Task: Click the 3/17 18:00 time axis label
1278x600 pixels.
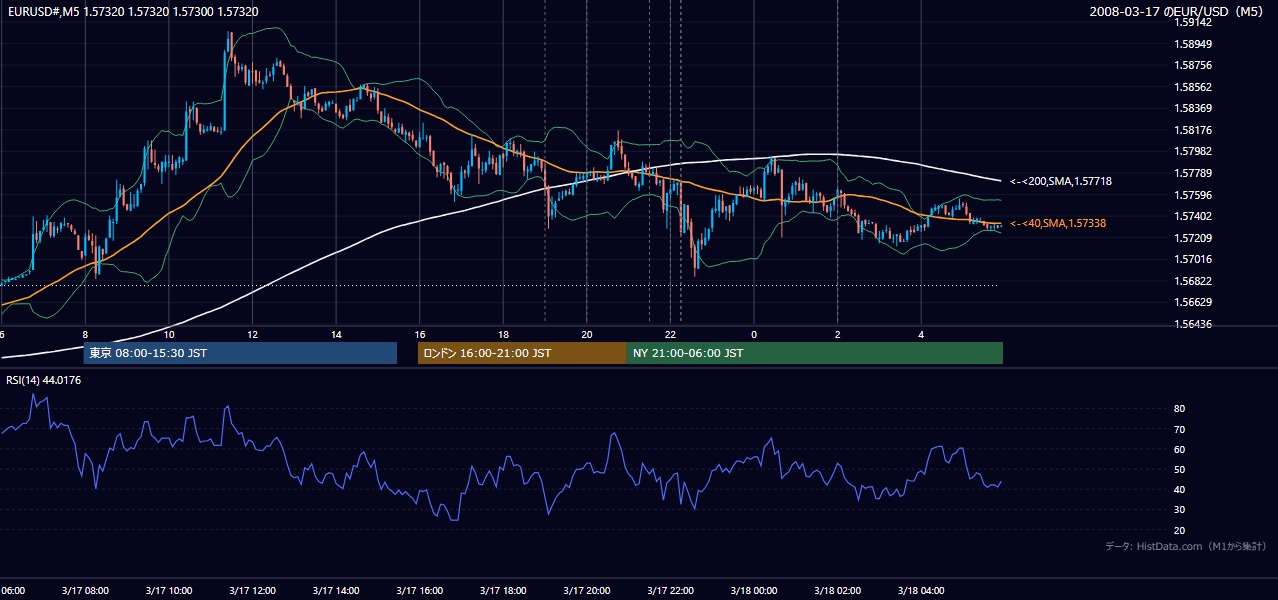Action: point(502,590)
